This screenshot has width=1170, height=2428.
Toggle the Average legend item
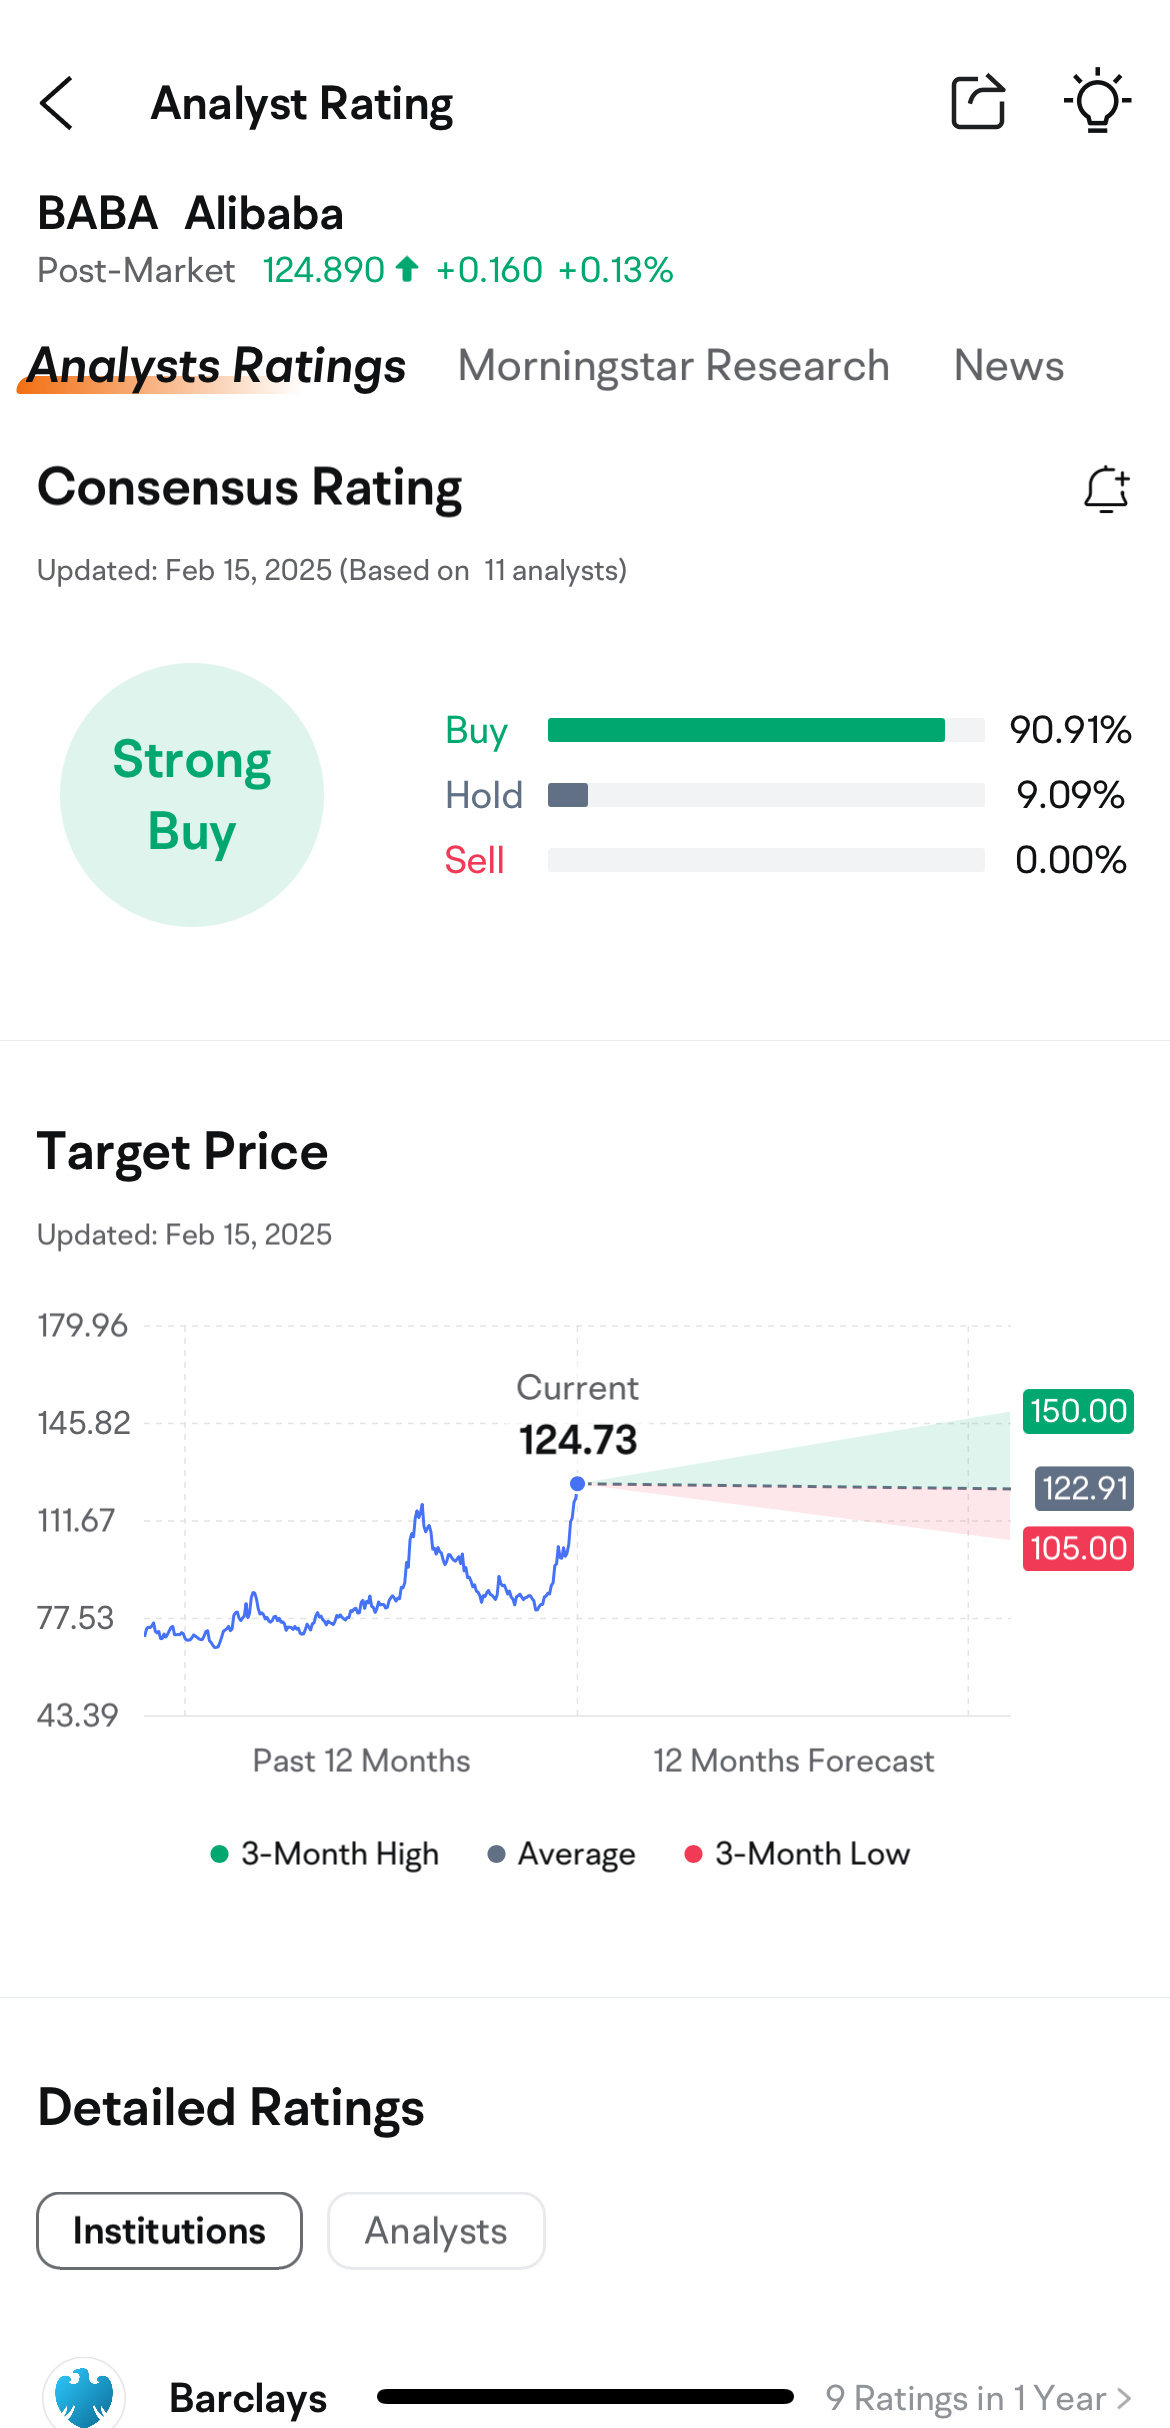click(561, 1854)
